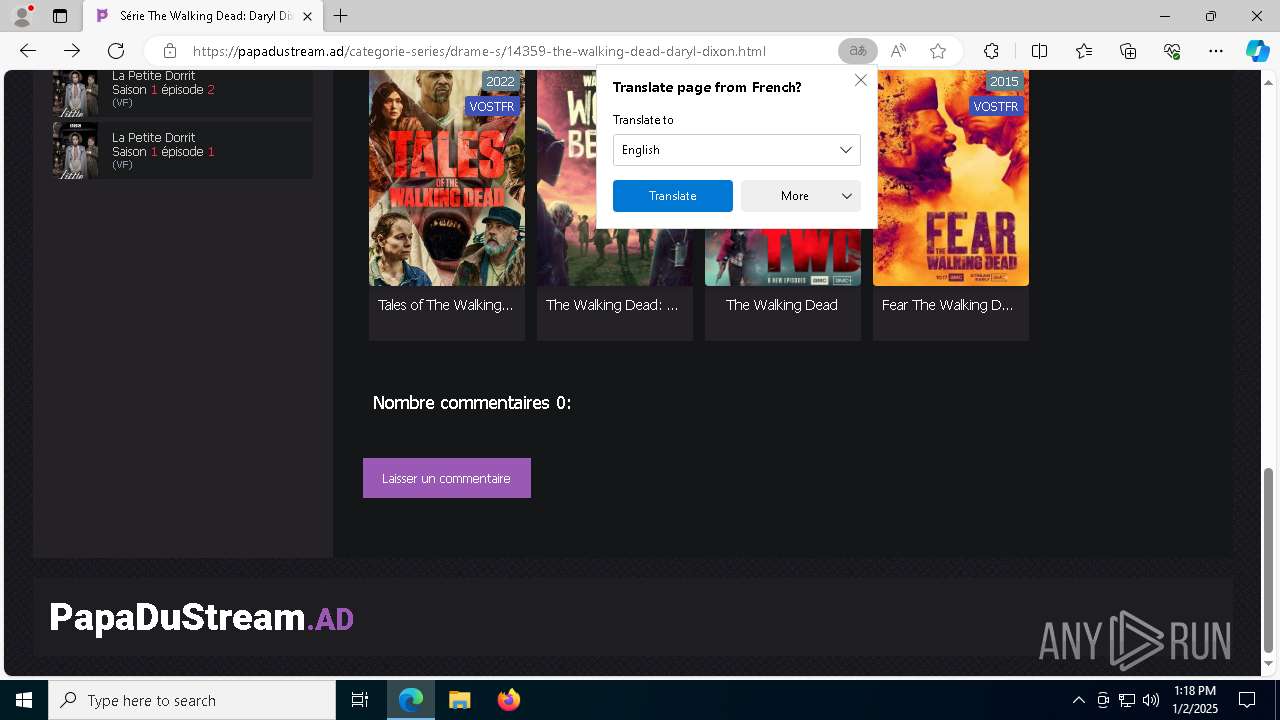Refresh the current page

116,51
